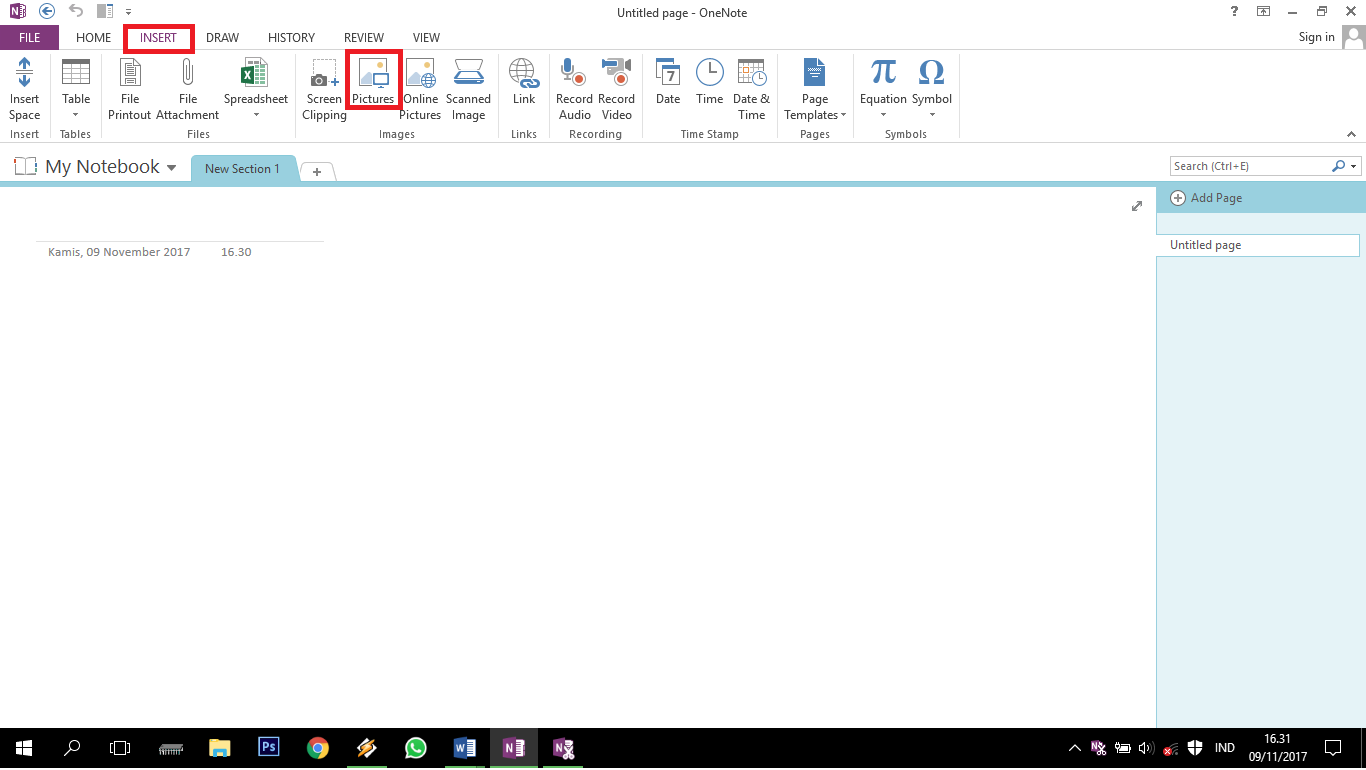Open the Windows Start menu
The image size is (1366, 770).
tap(24, 748)
